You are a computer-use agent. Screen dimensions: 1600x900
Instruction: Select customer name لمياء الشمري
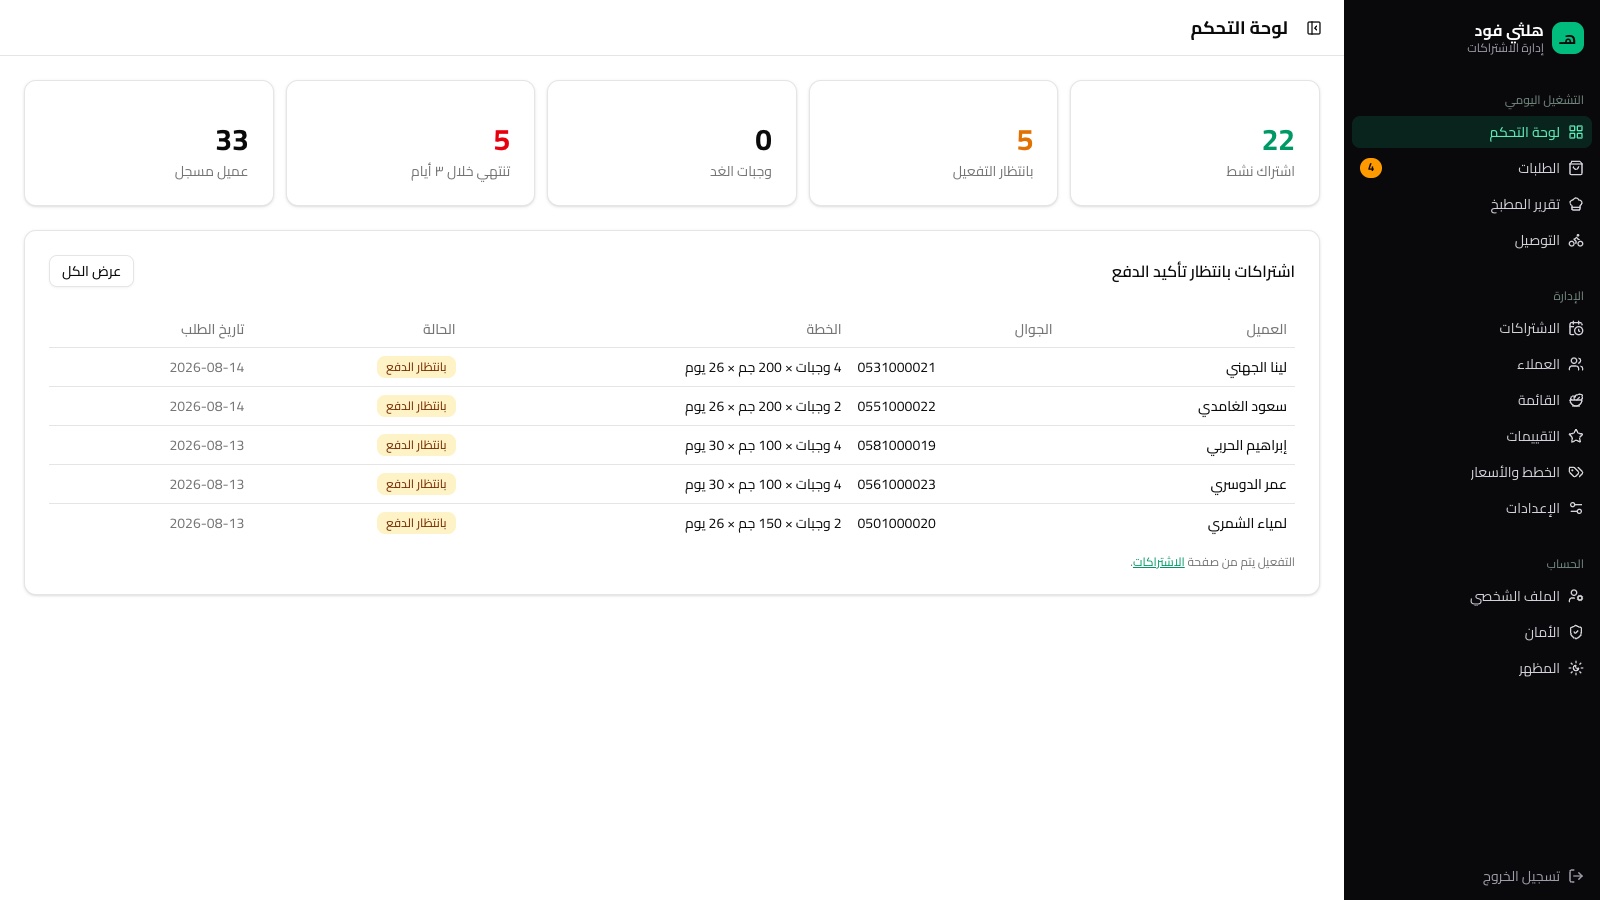pos(1247,523)
